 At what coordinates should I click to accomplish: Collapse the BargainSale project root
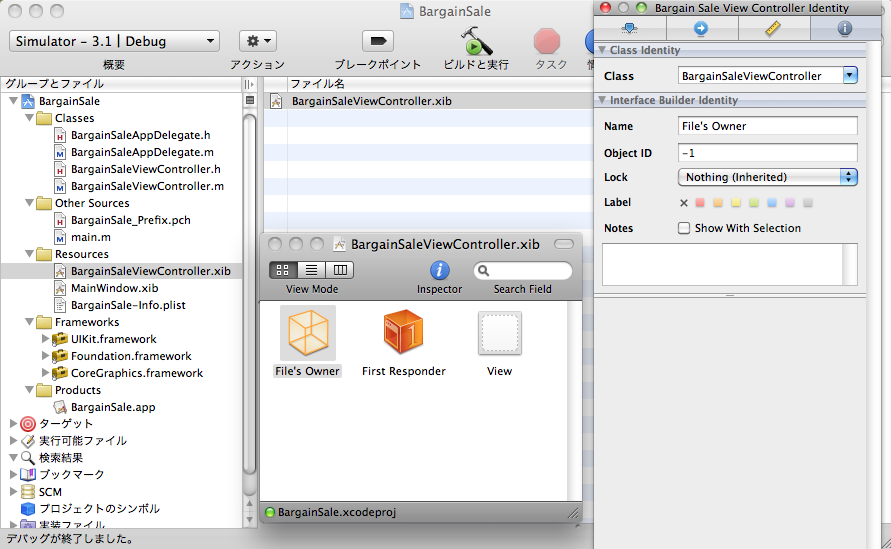(x=14, y=101)
